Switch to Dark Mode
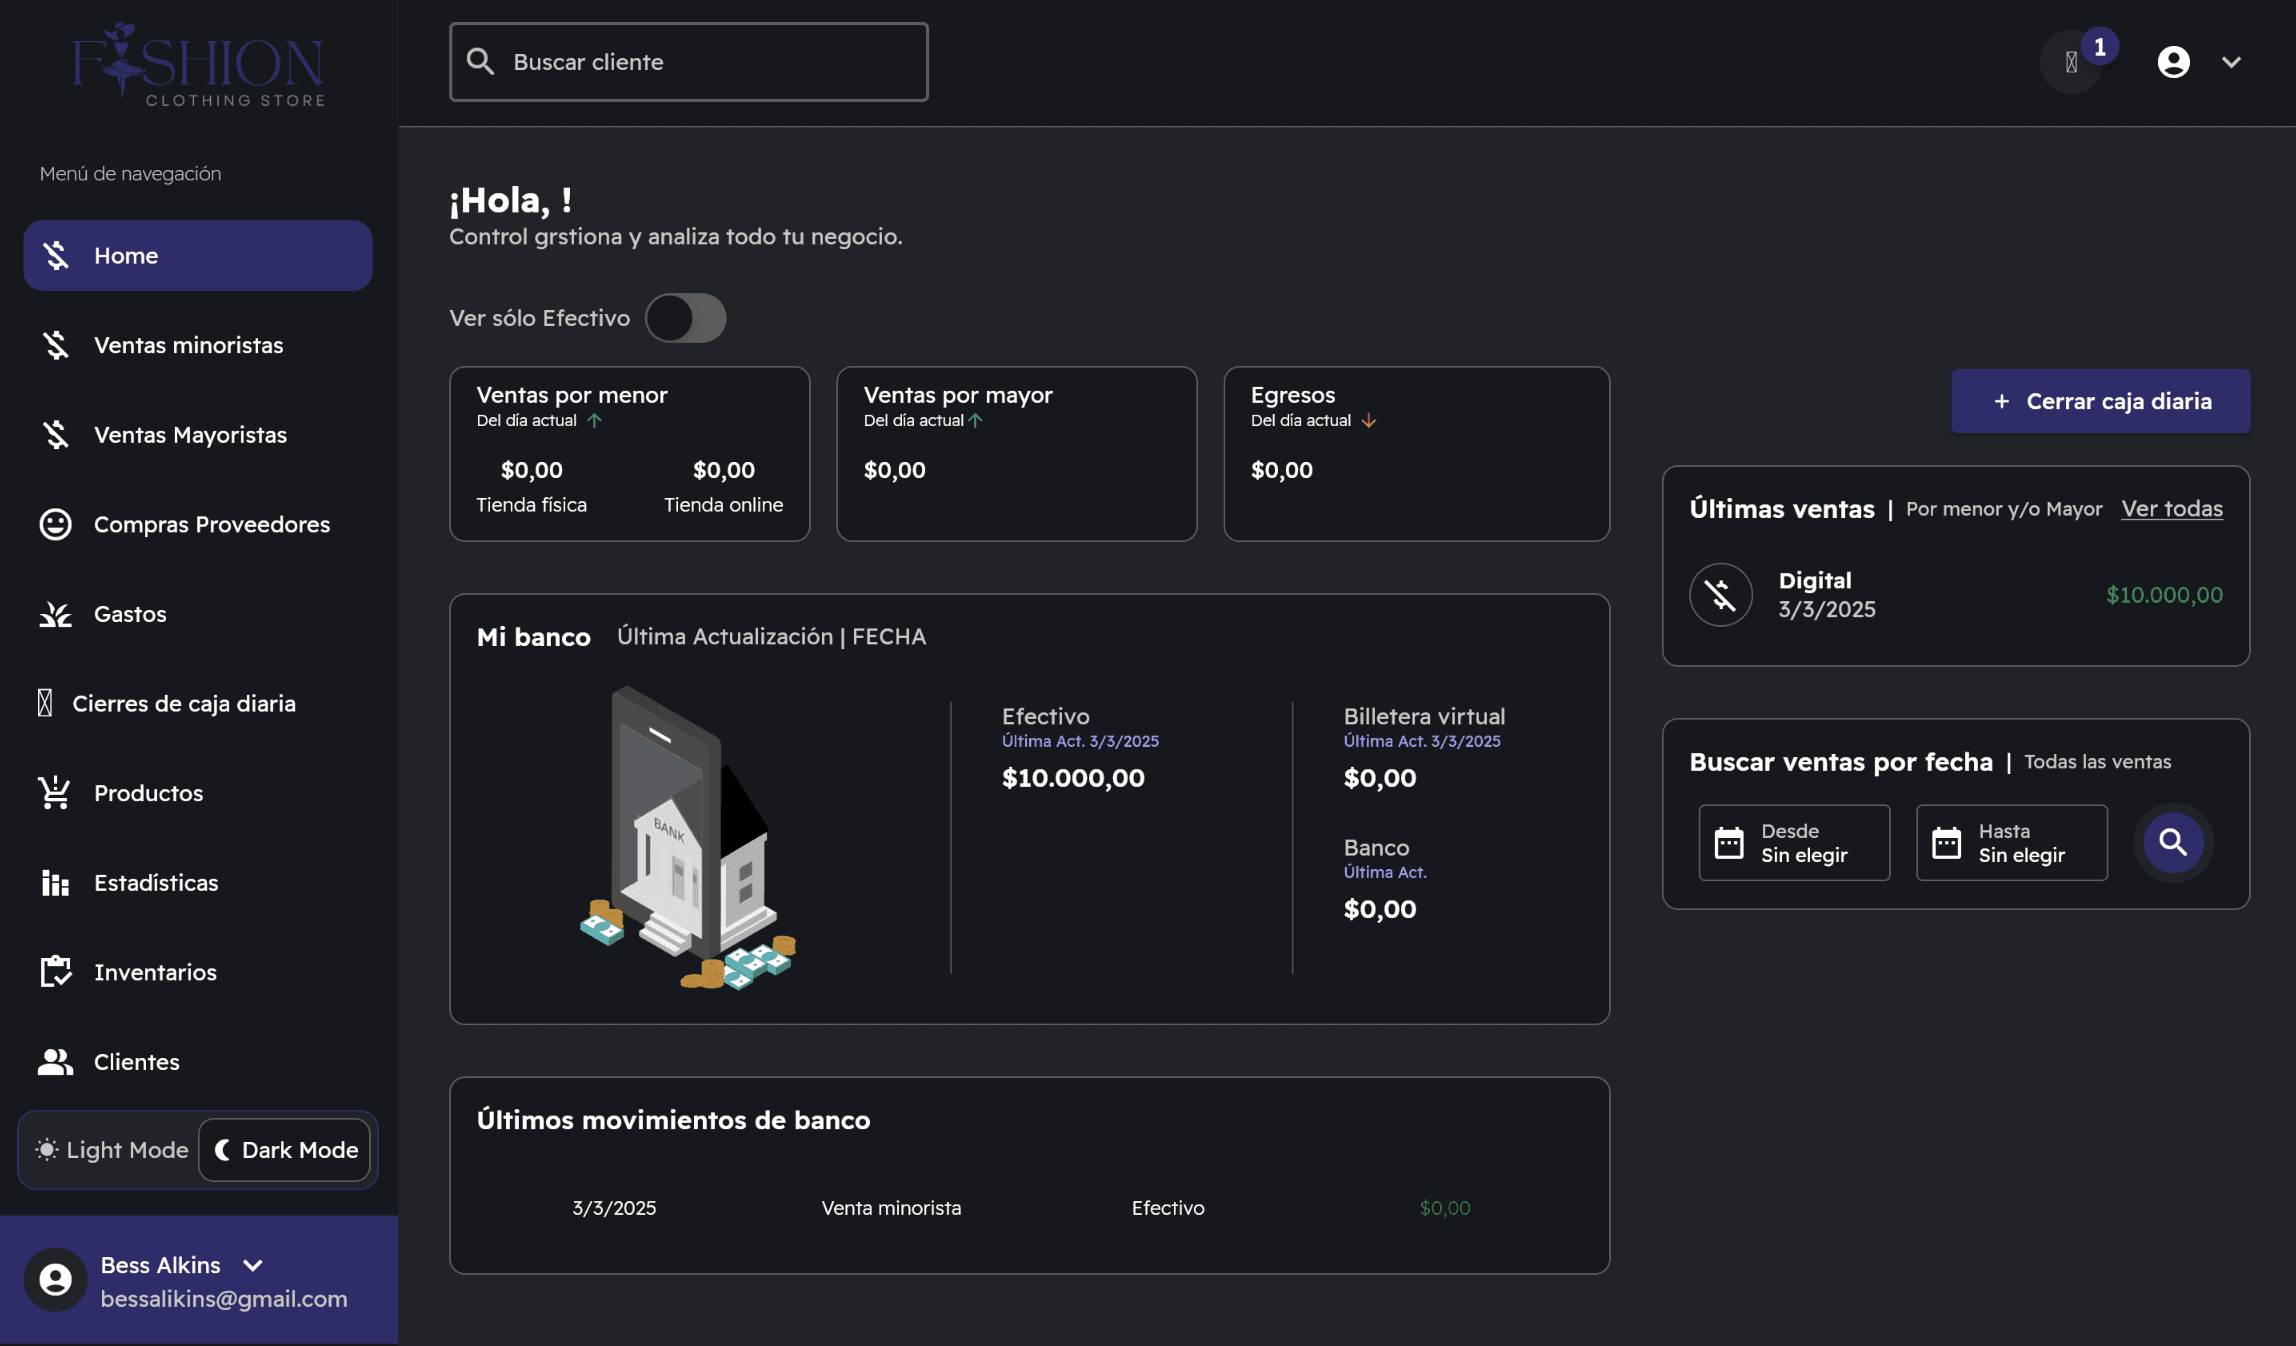This screenshot has width=2296, height=1346. click(286, 1150)
